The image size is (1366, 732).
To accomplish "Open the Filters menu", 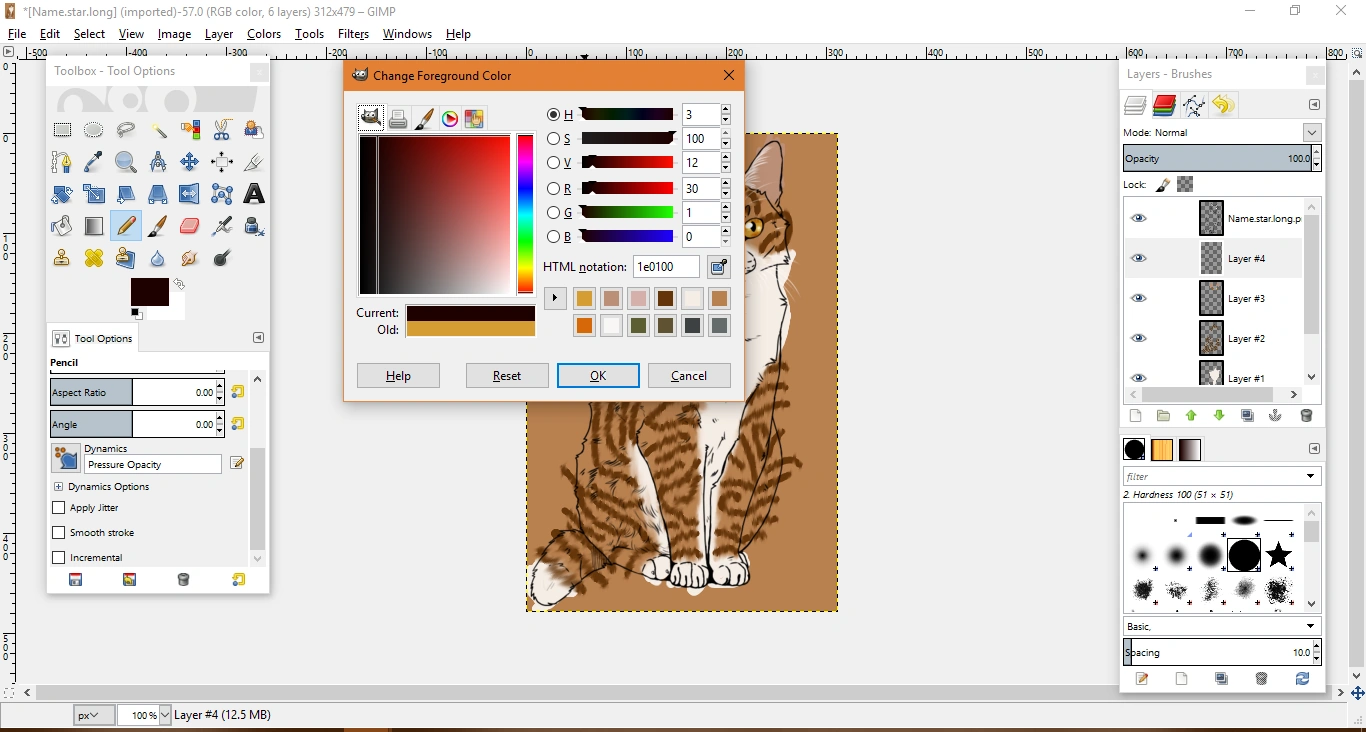I will tap(353, 33).
